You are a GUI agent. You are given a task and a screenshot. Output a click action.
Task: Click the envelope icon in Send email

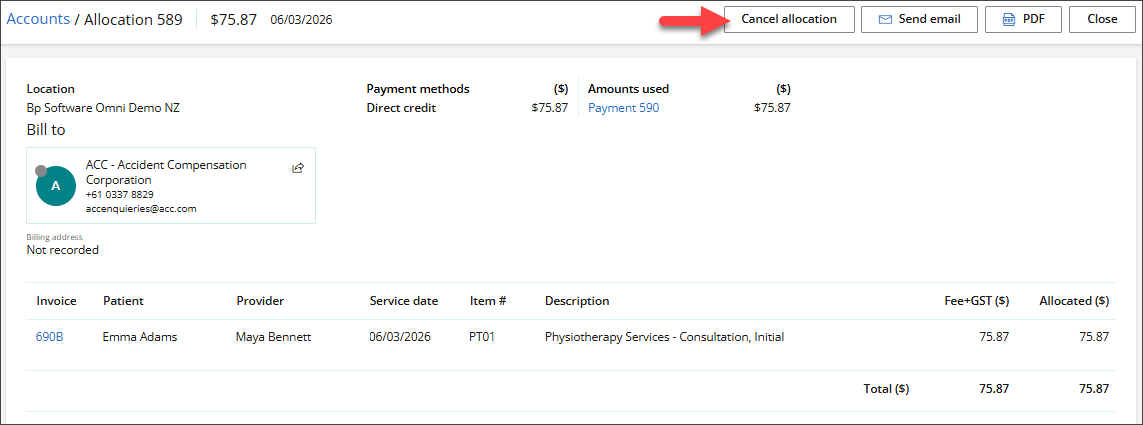pos(885,19)
